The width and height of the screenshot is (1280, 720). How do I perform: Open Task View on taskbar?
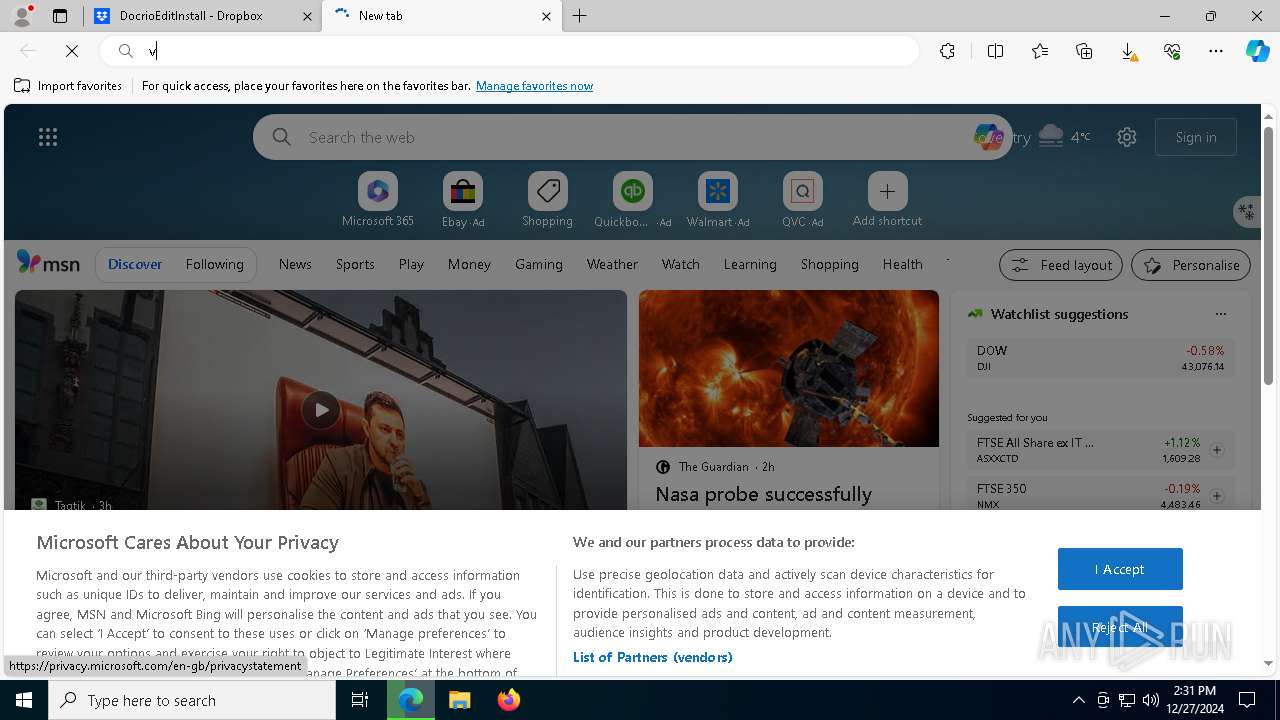point(360,700)
